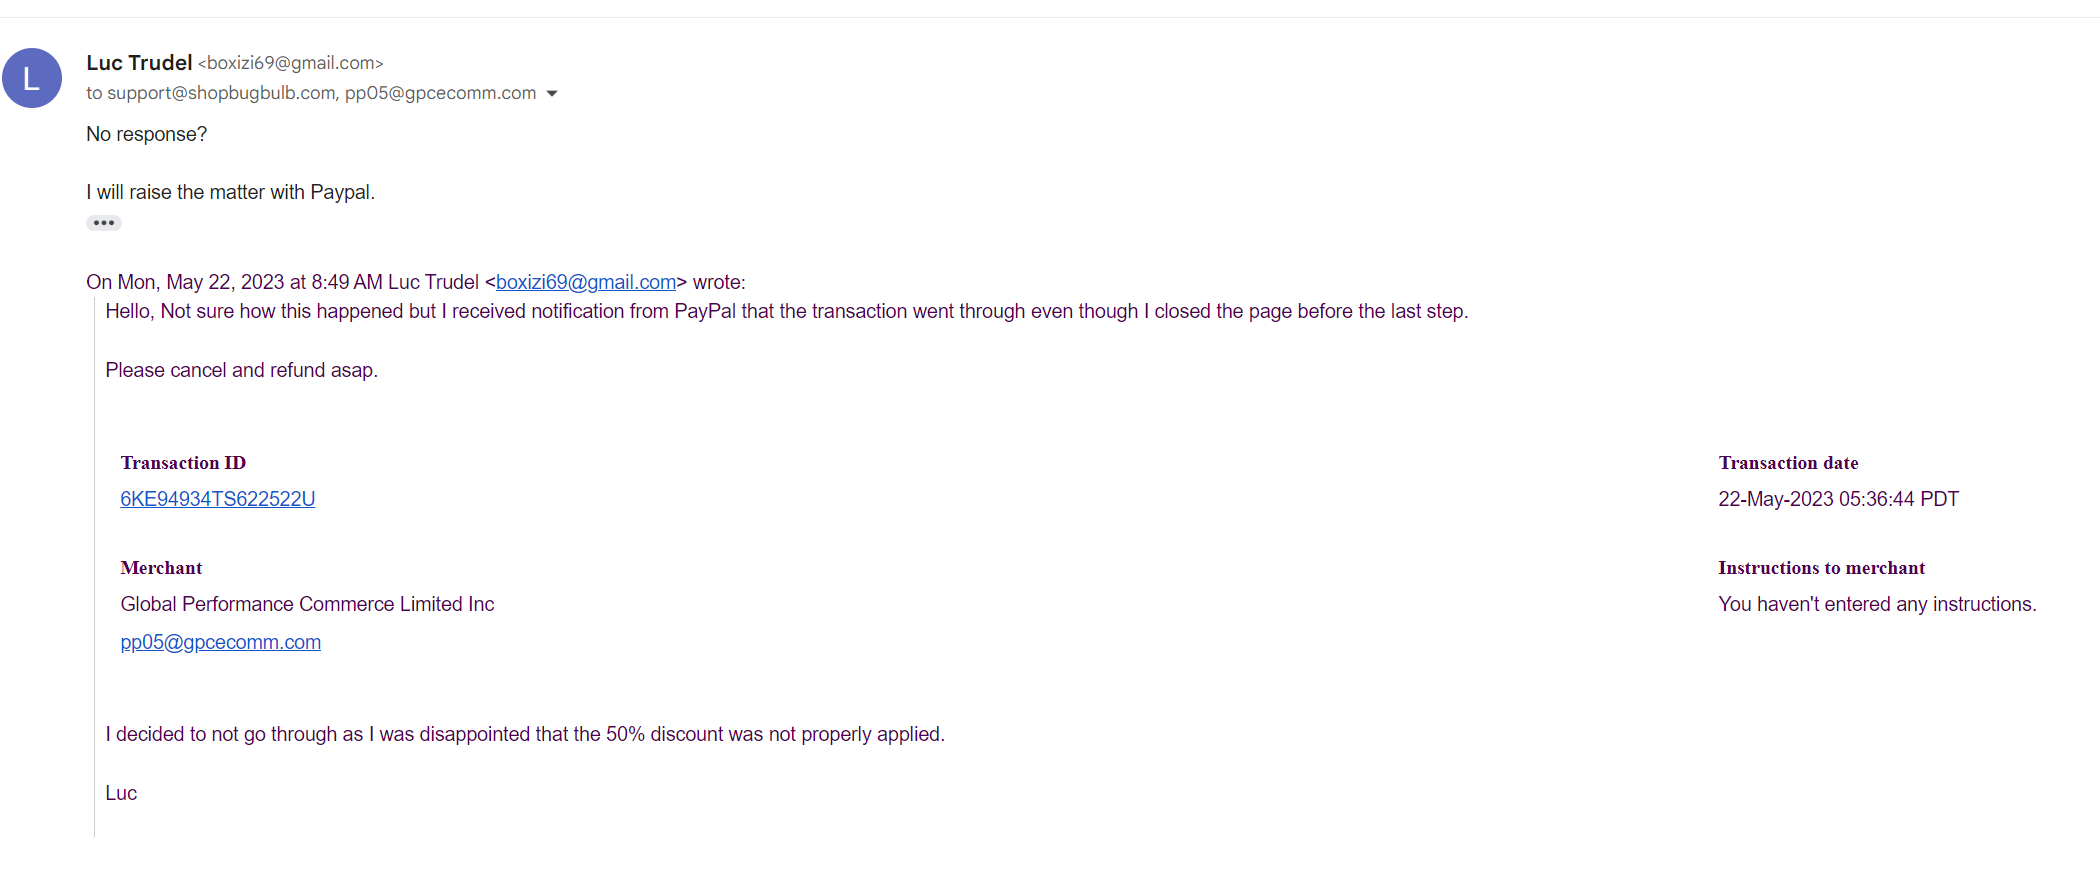Click the sender name Luc Trudel

click(x=139, y=63)
